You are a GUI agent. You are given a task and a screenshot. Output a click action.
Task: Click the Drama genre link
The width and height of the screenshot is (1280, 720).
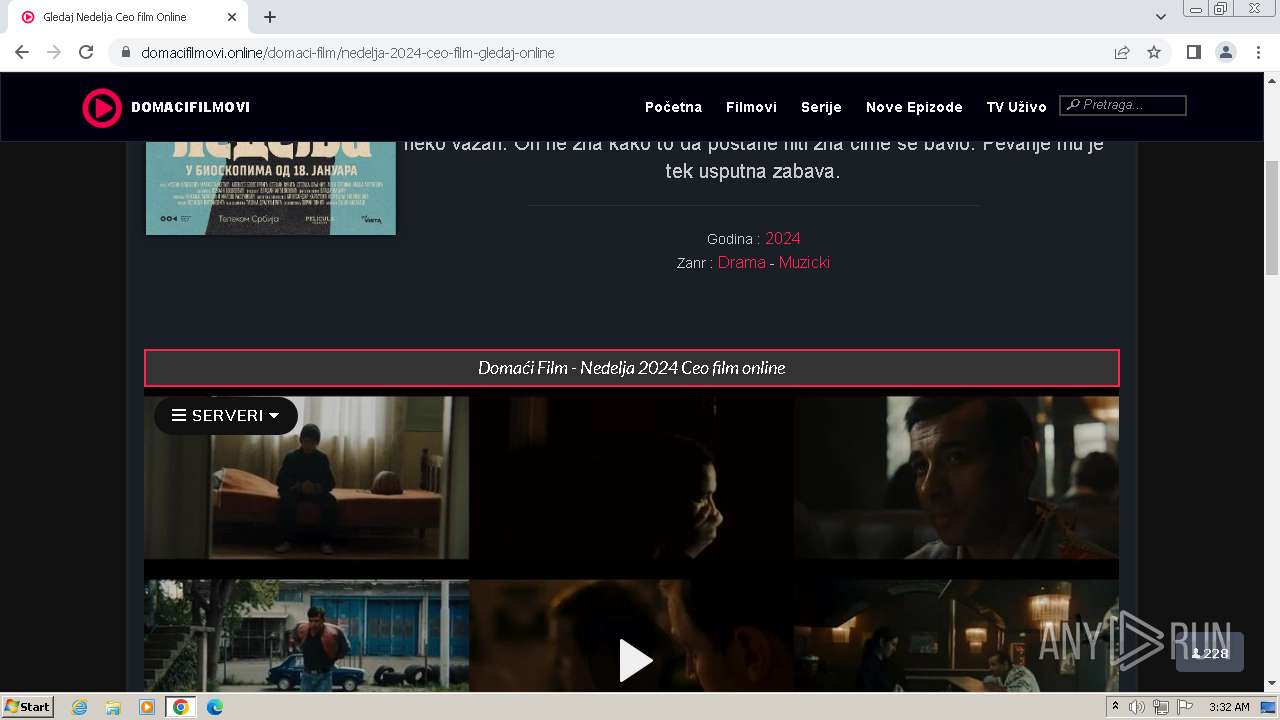tap(741, 262)
